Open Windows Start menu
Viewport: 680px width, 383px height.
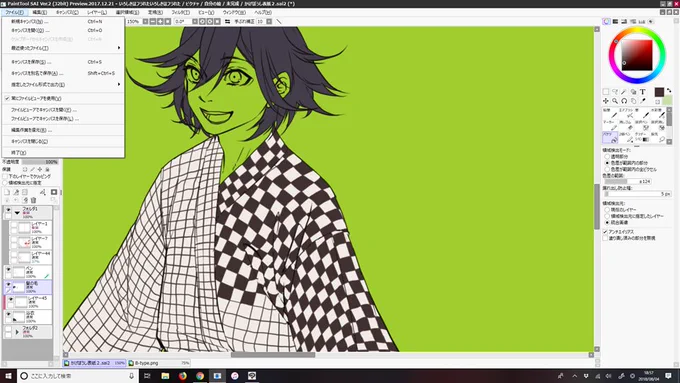8,376
